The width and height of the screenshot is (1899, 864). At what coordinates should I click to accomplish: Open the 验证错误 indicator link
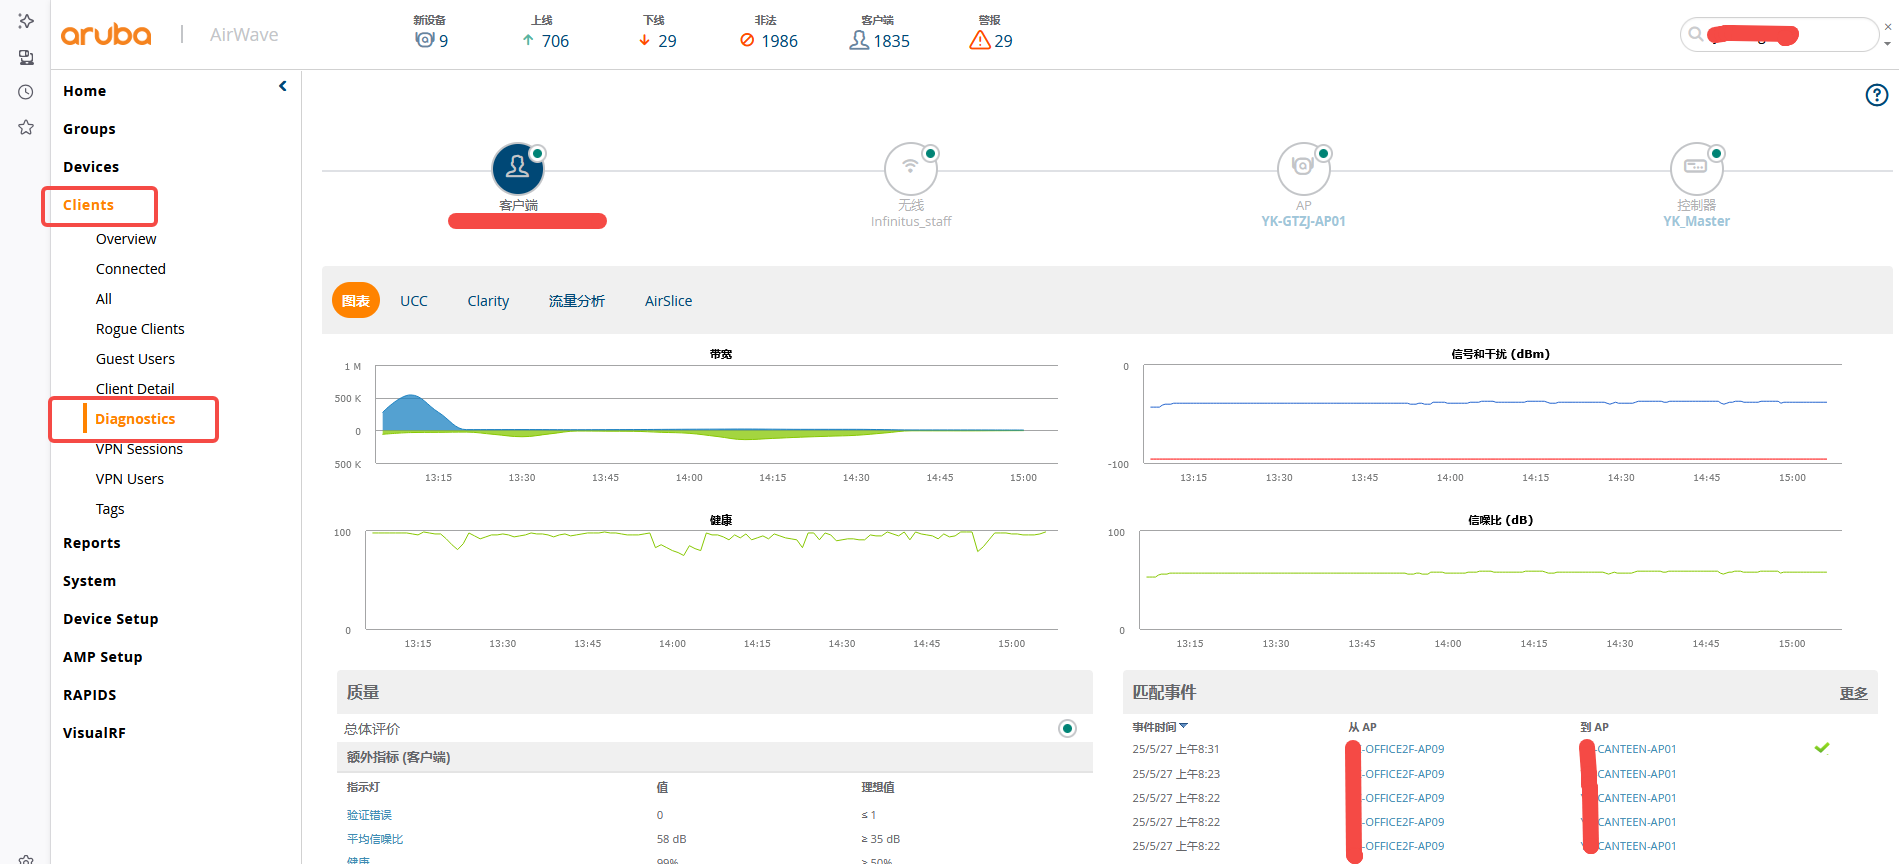pos(369,815)
